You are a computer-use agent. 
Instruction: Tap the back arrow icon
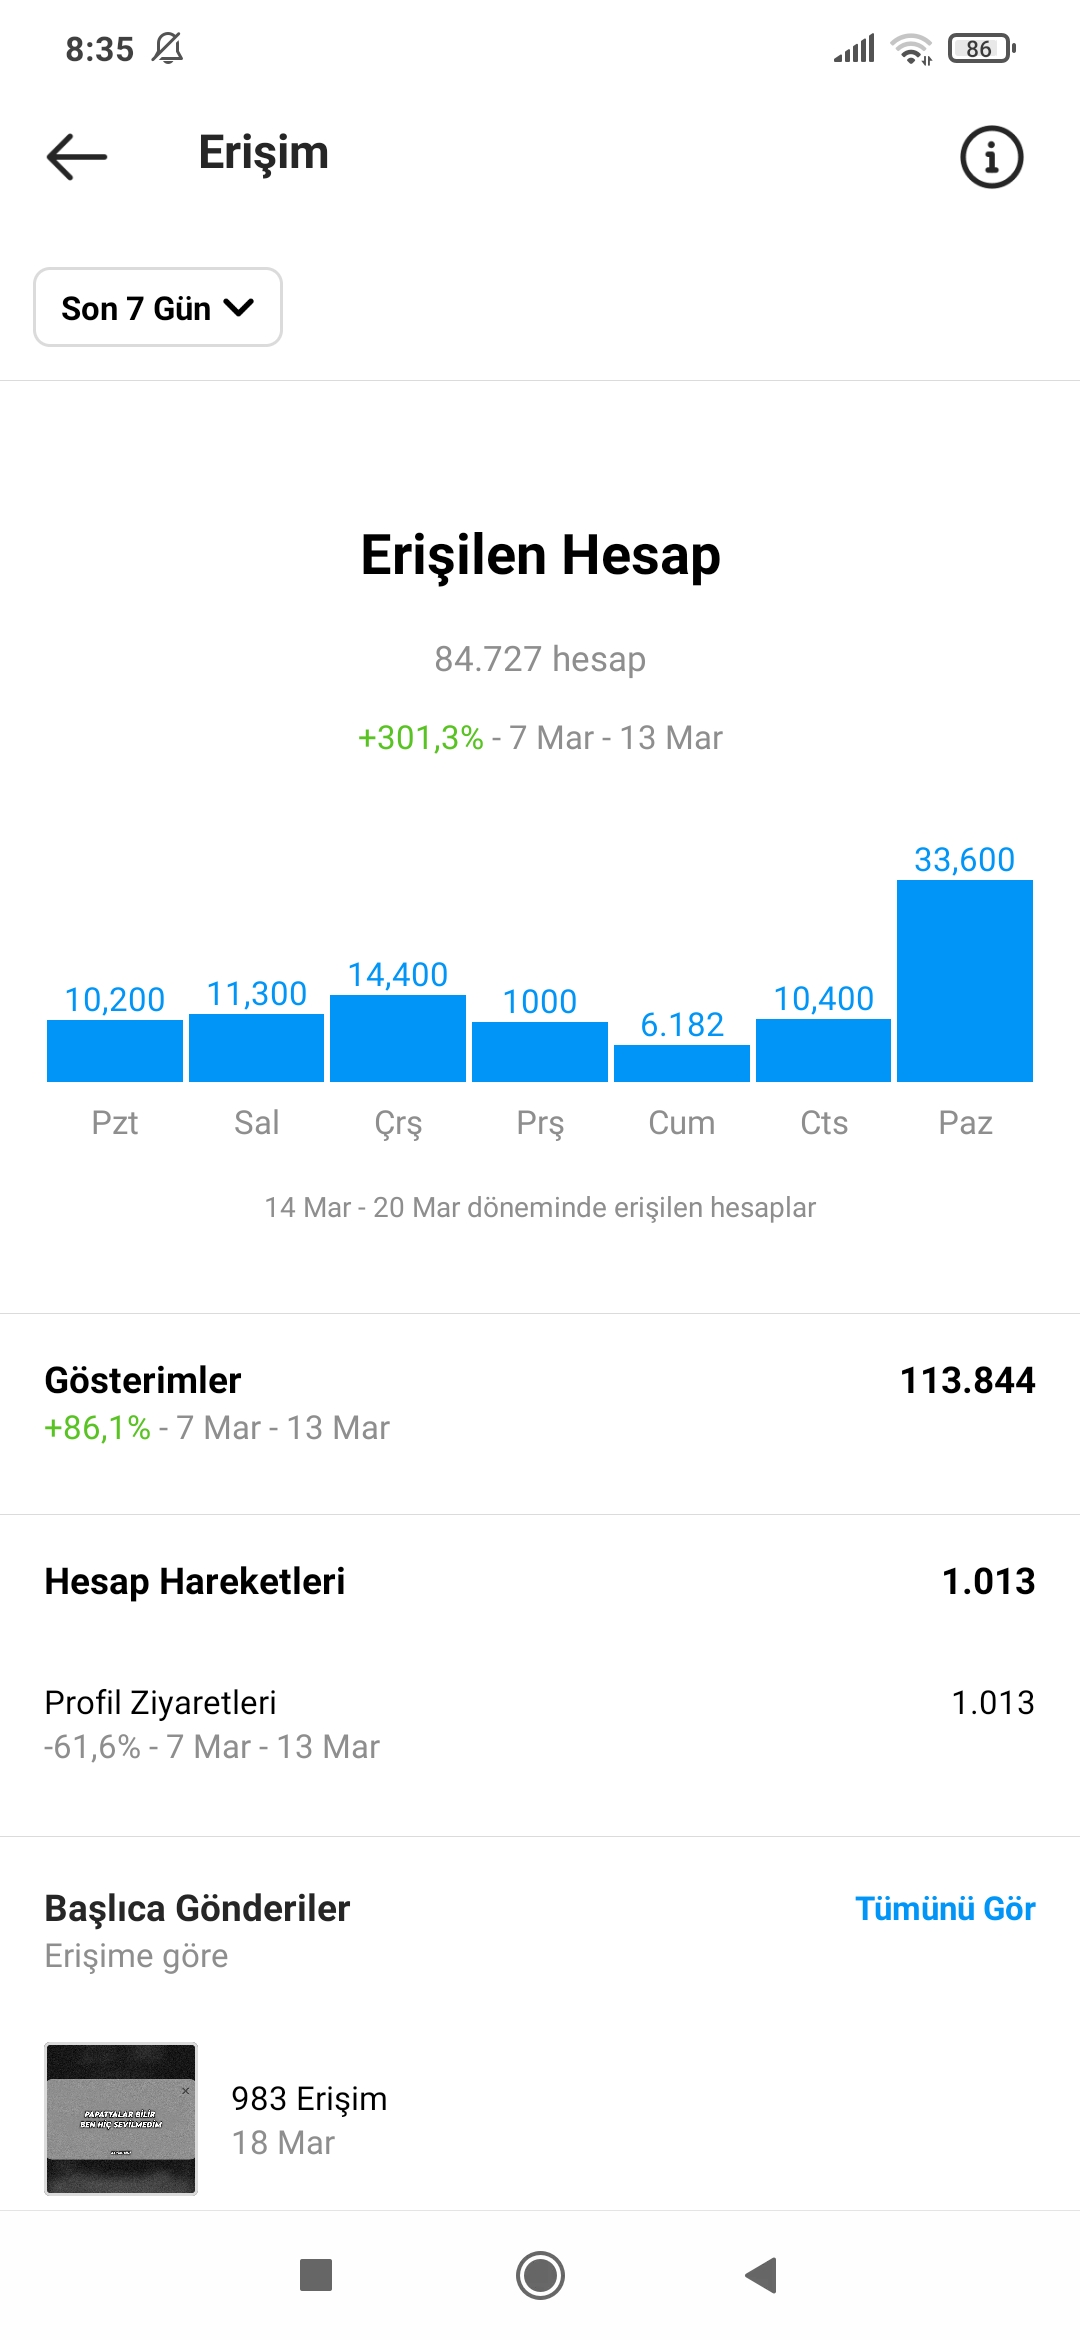(x=77, y=156)
